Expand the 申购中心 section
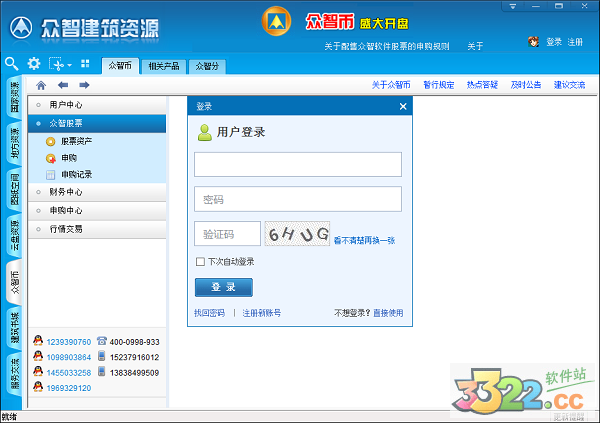The height and width of the screenshot is (423, 600). (x=97, y=211)
